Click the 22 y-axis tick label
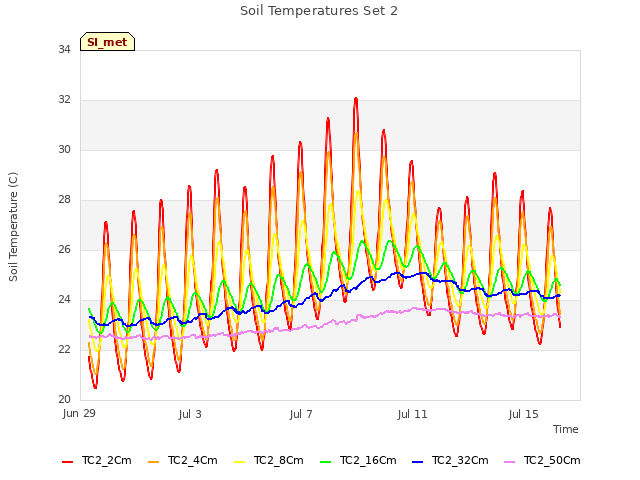The width and height of the screenshot is (640, 480). tap(64, 350)
